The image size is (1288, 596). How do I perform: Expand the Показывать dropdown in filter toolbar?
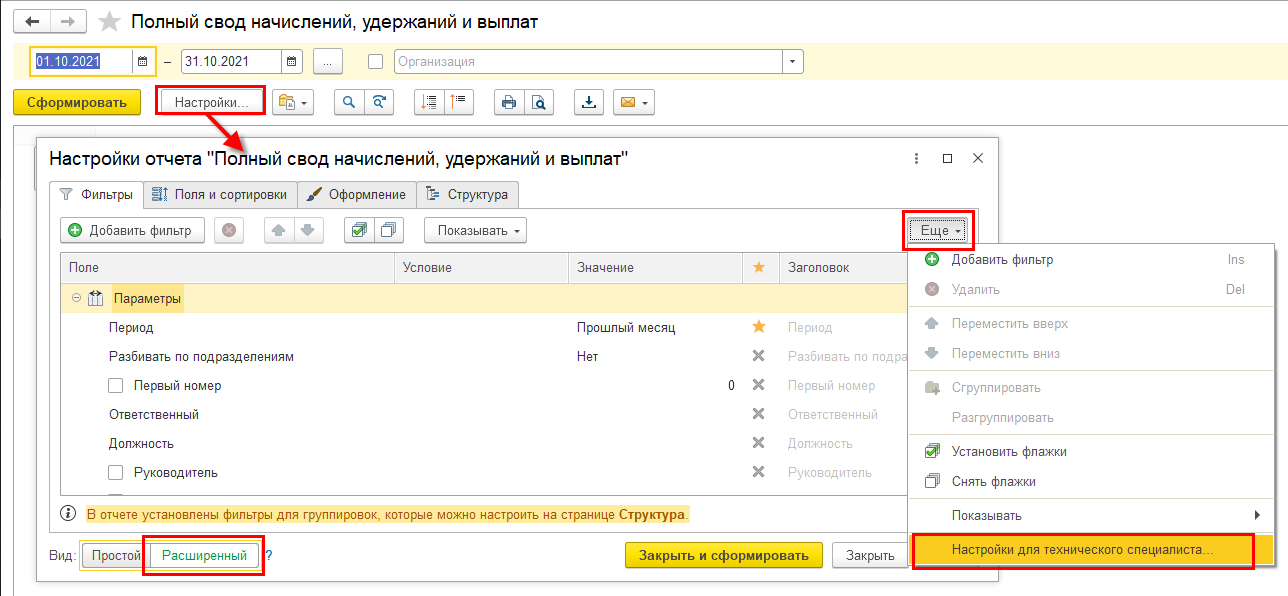point(475,230)
